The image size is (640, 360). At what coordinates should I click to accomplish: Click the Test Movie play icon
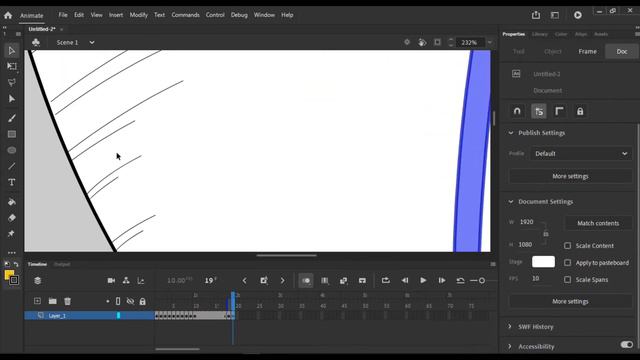pyautogui.click(x=578, y=15)
